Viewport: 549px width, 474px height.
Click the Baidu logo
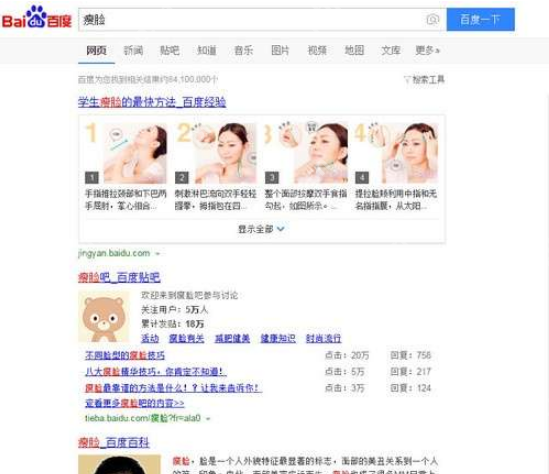[37, 18]
